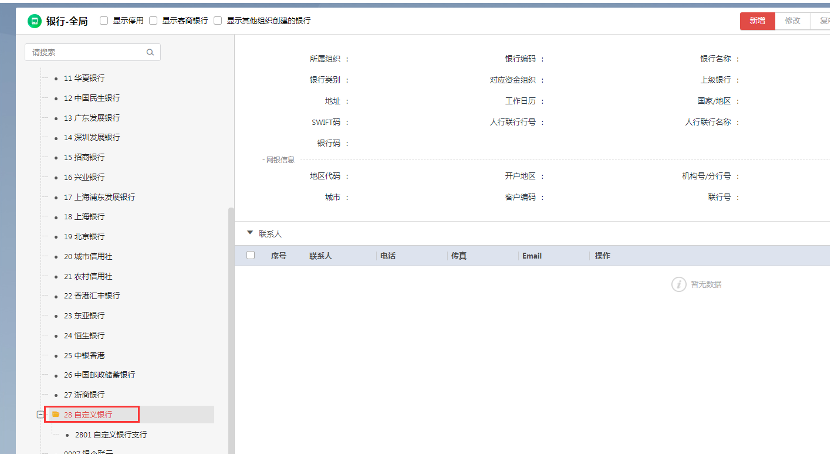Click the 银行编码 field label
The width and height of the screenshot is (830, 454).
(520, 59)
